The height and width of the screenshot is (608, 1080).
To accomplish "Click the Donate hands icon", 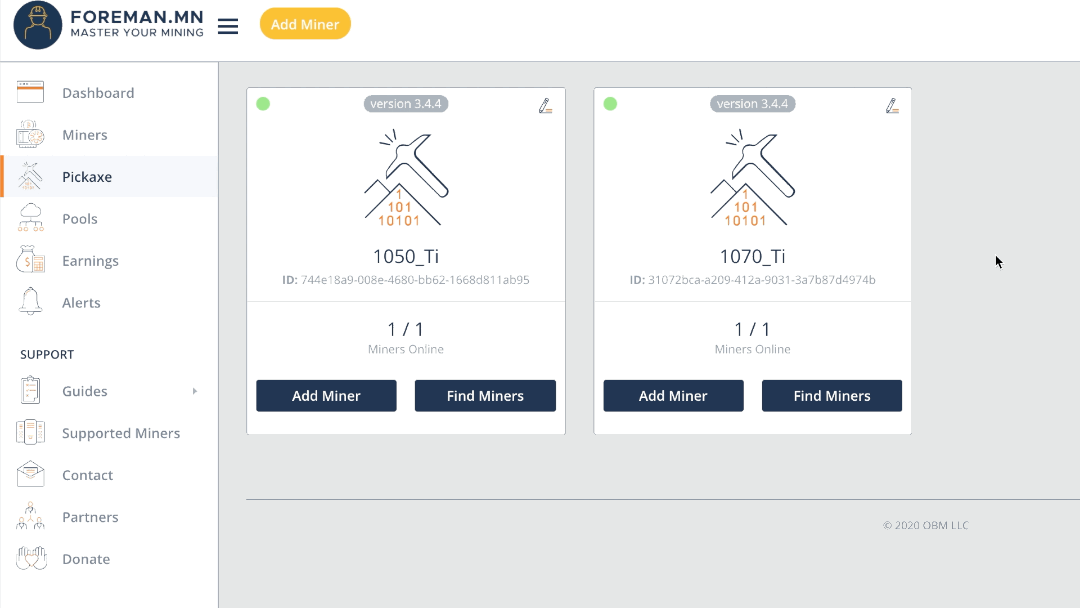I will 31,558.
